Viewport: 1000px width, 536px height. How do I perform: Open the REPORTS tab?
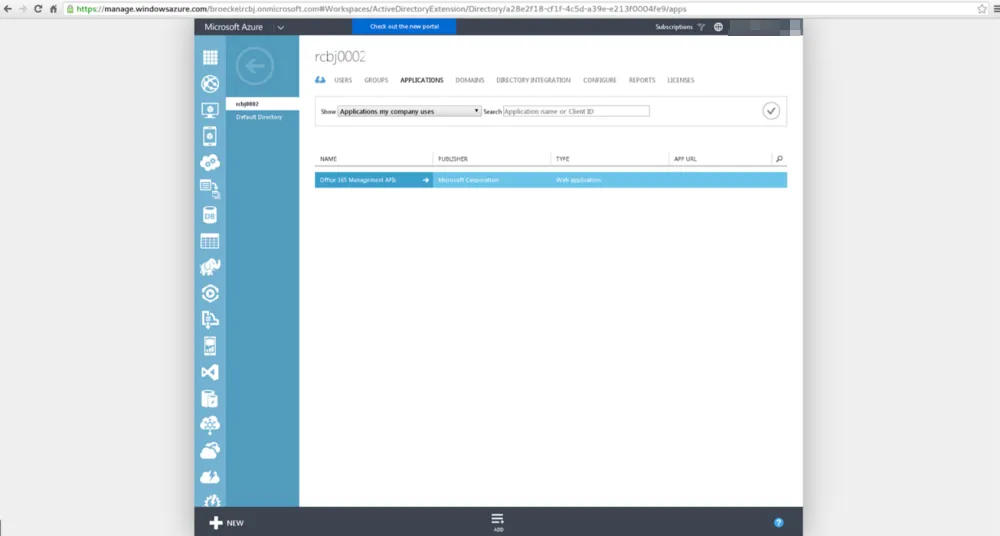click(x=642, y=80)
